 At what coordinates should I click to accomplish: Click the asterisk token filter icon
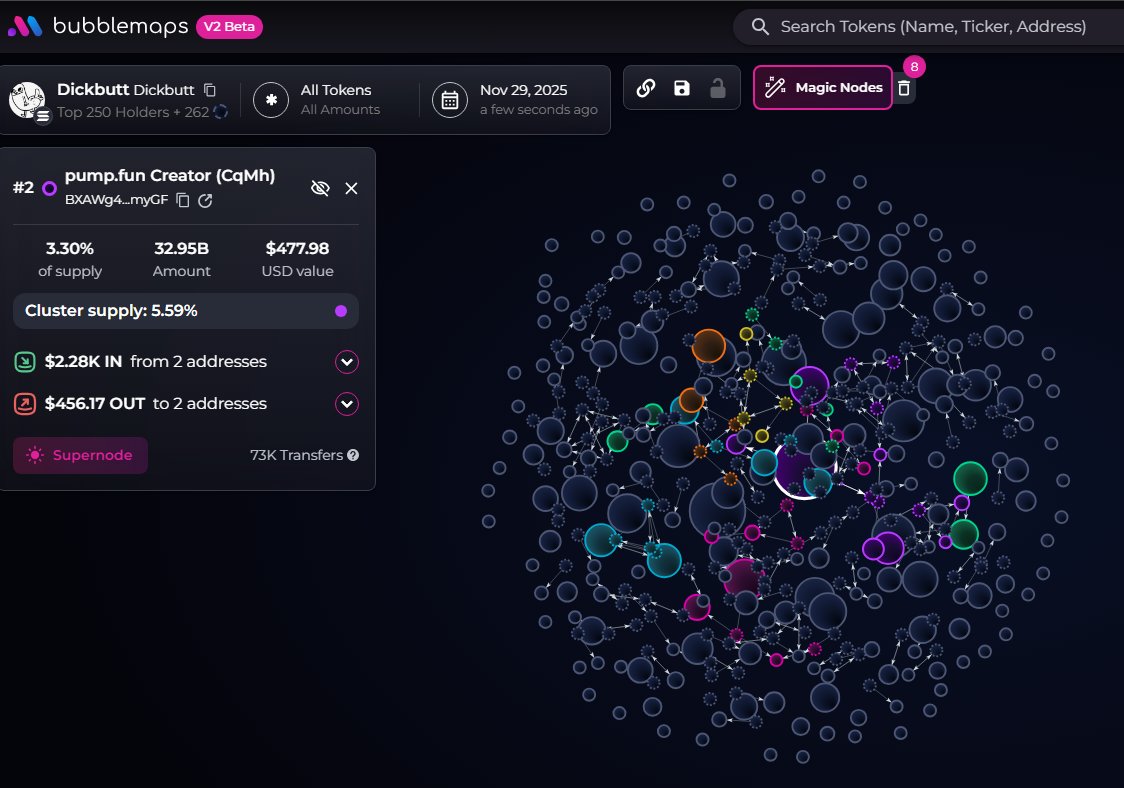(271, 100)
